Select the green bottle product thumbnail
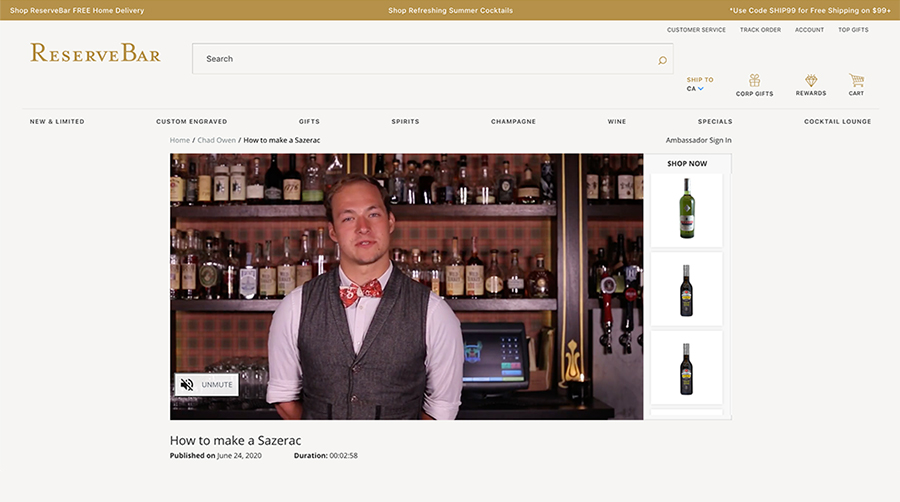This screenshot has height=502, width=900. click(x=686, y=209)
